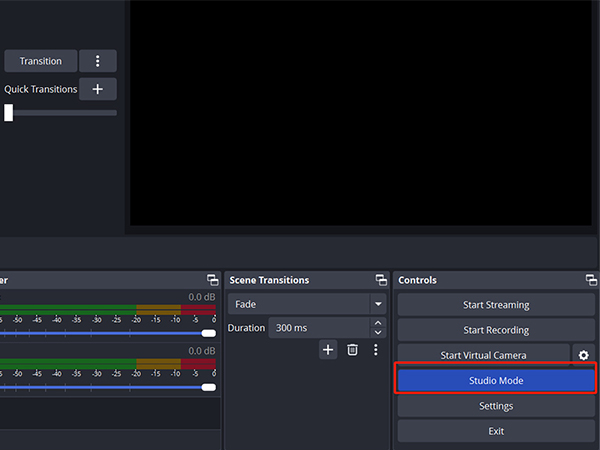This screenshot has height=450, width=600.
Task: Start Recording
Action: click(496, 330)
